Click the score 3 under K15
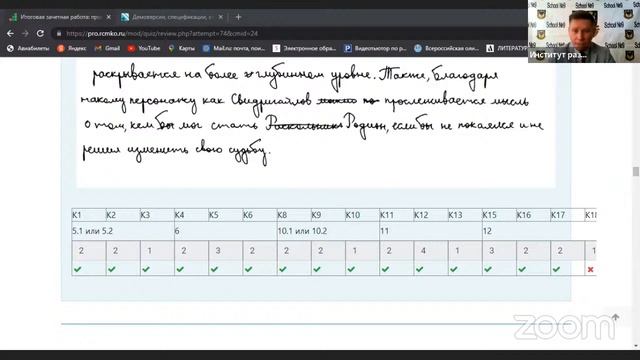 tap(492, 251)
